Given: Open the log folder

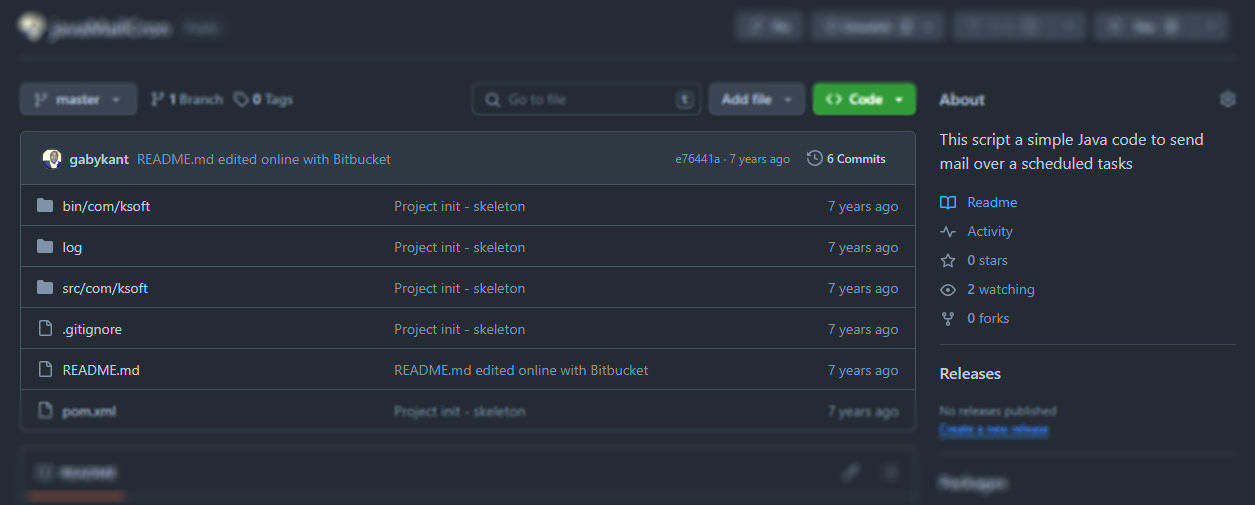Looking at the screenshot, I should tap(72, 247).
